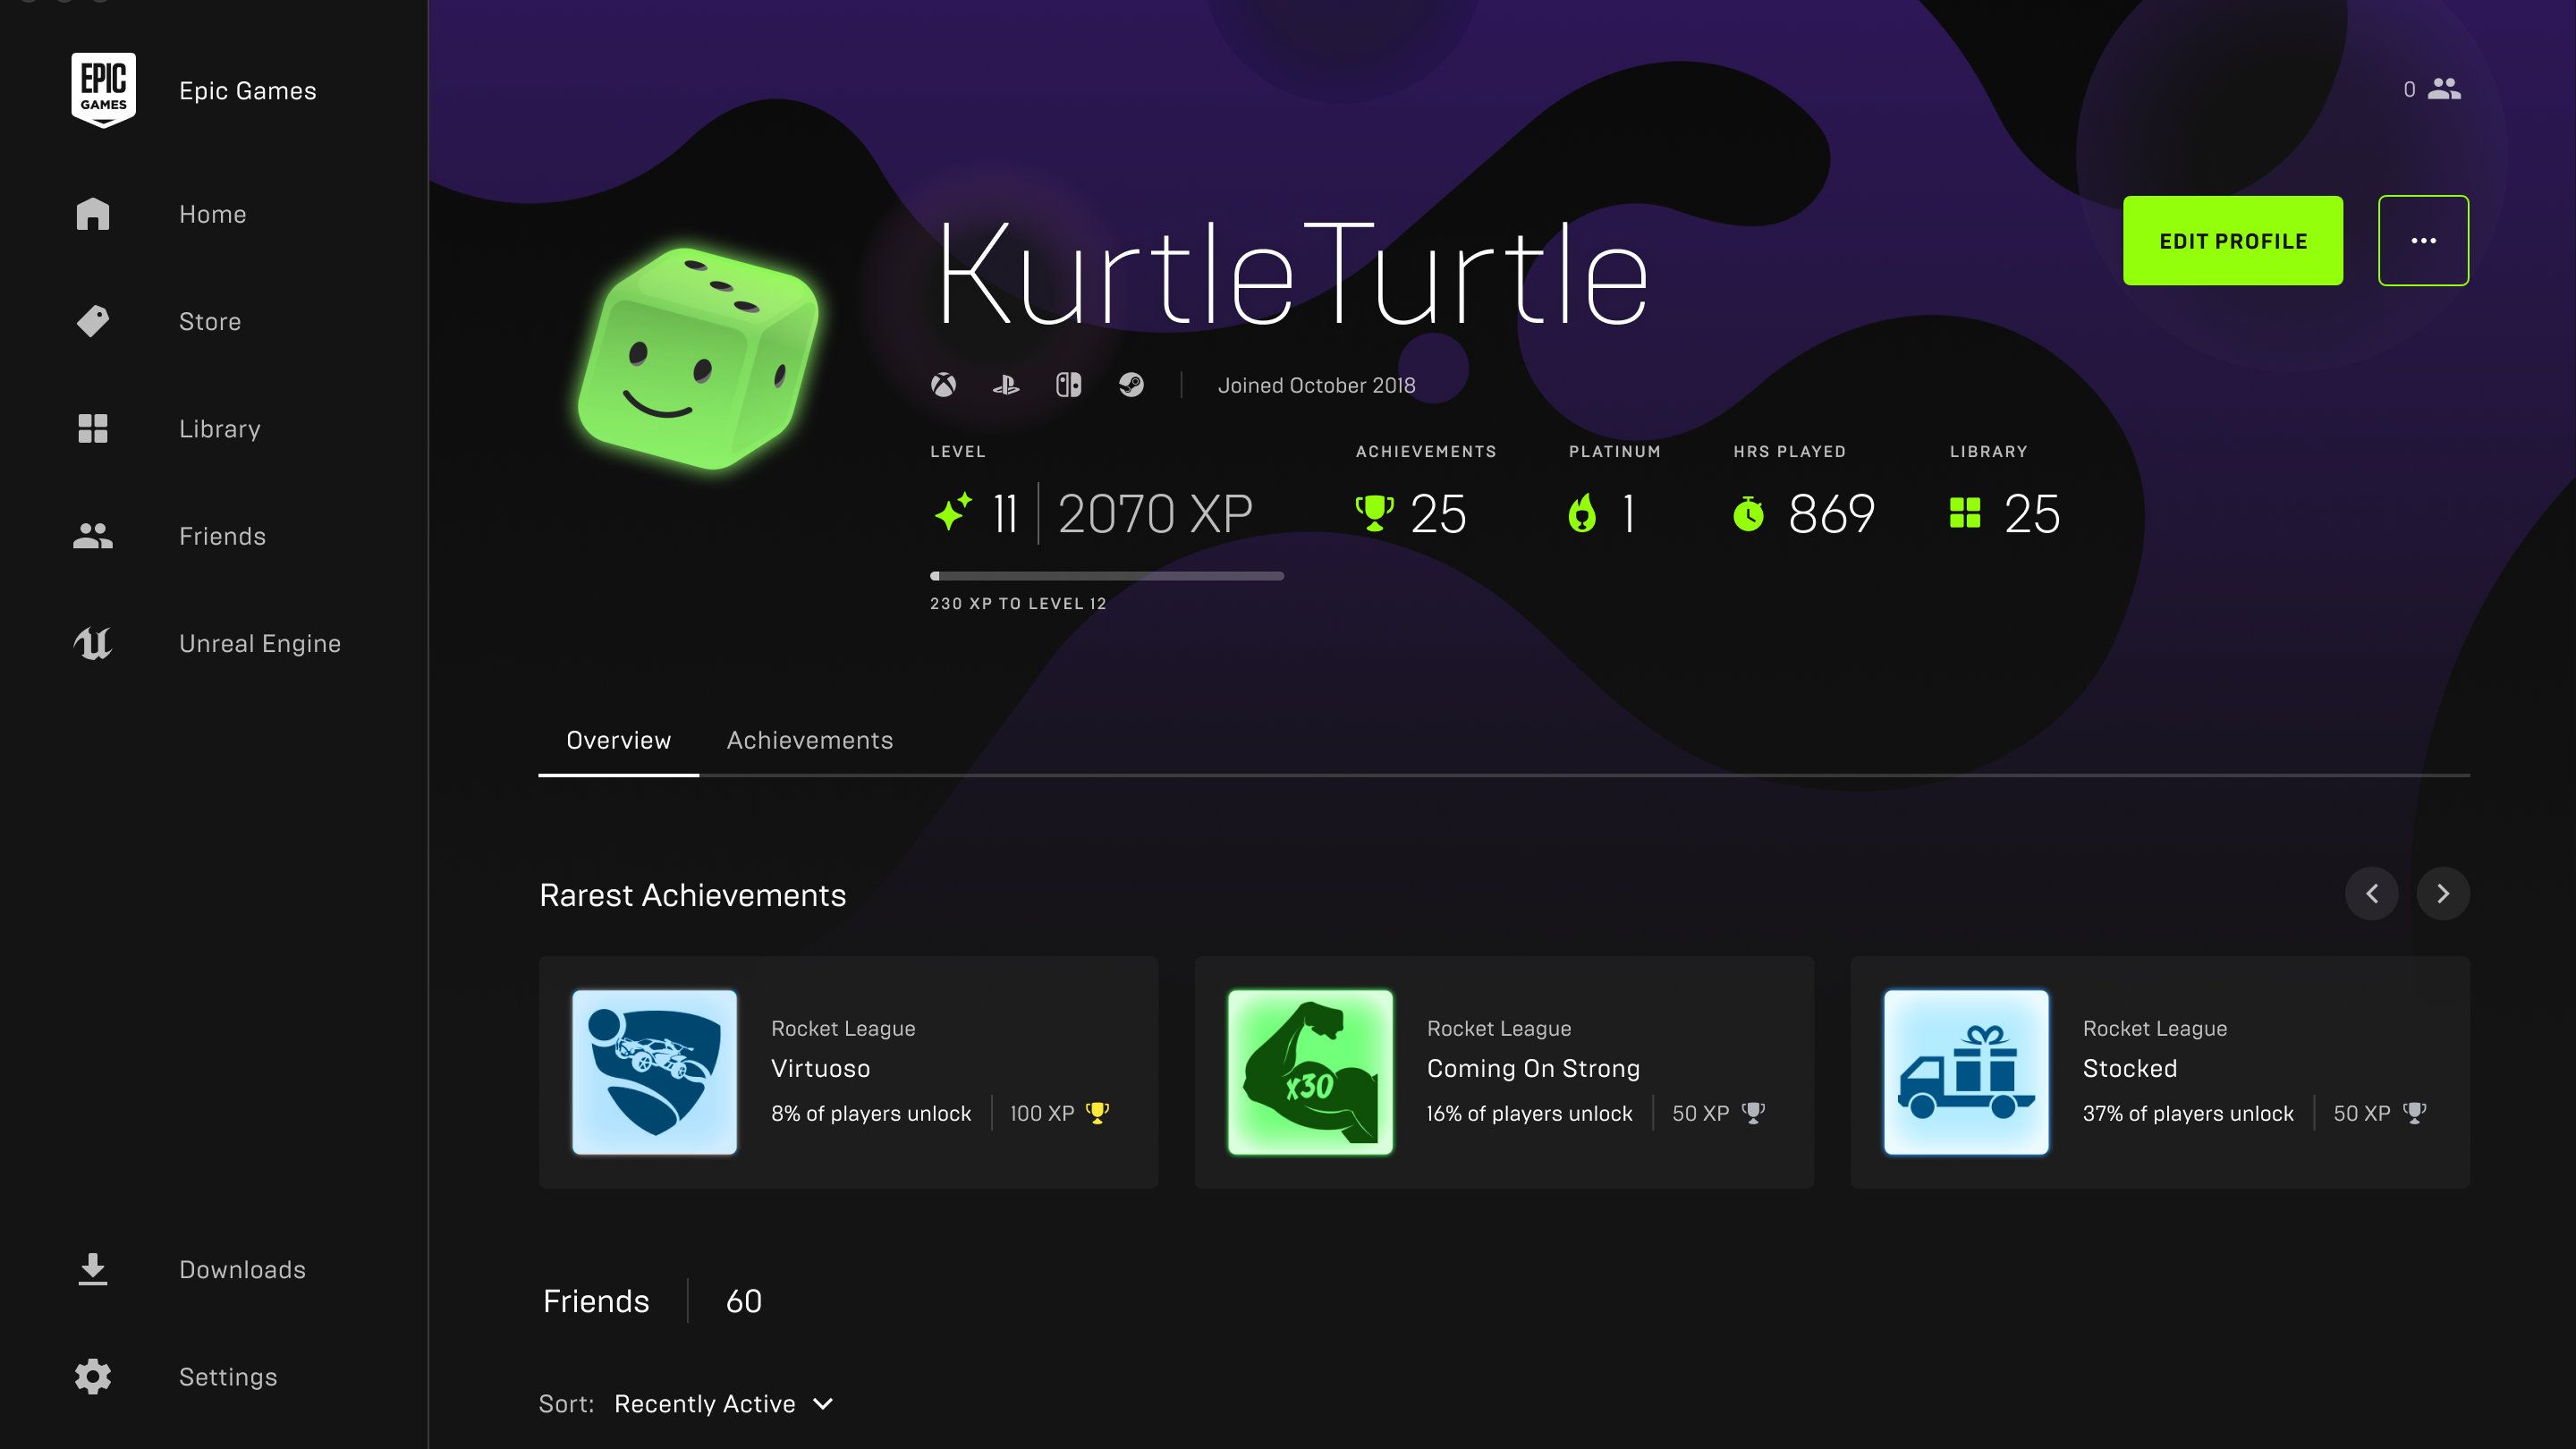Click the Nintendo Switch platform icon
The height and width of the screenshot is (1449, 2576).
(1068, 385)
